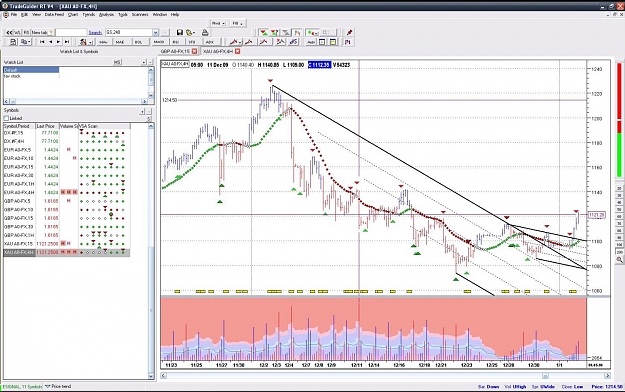Image resolution: width=625 pixels, height=392 pixels.
Task: Click the printer icon in toolbar
Action: (205, 32)
